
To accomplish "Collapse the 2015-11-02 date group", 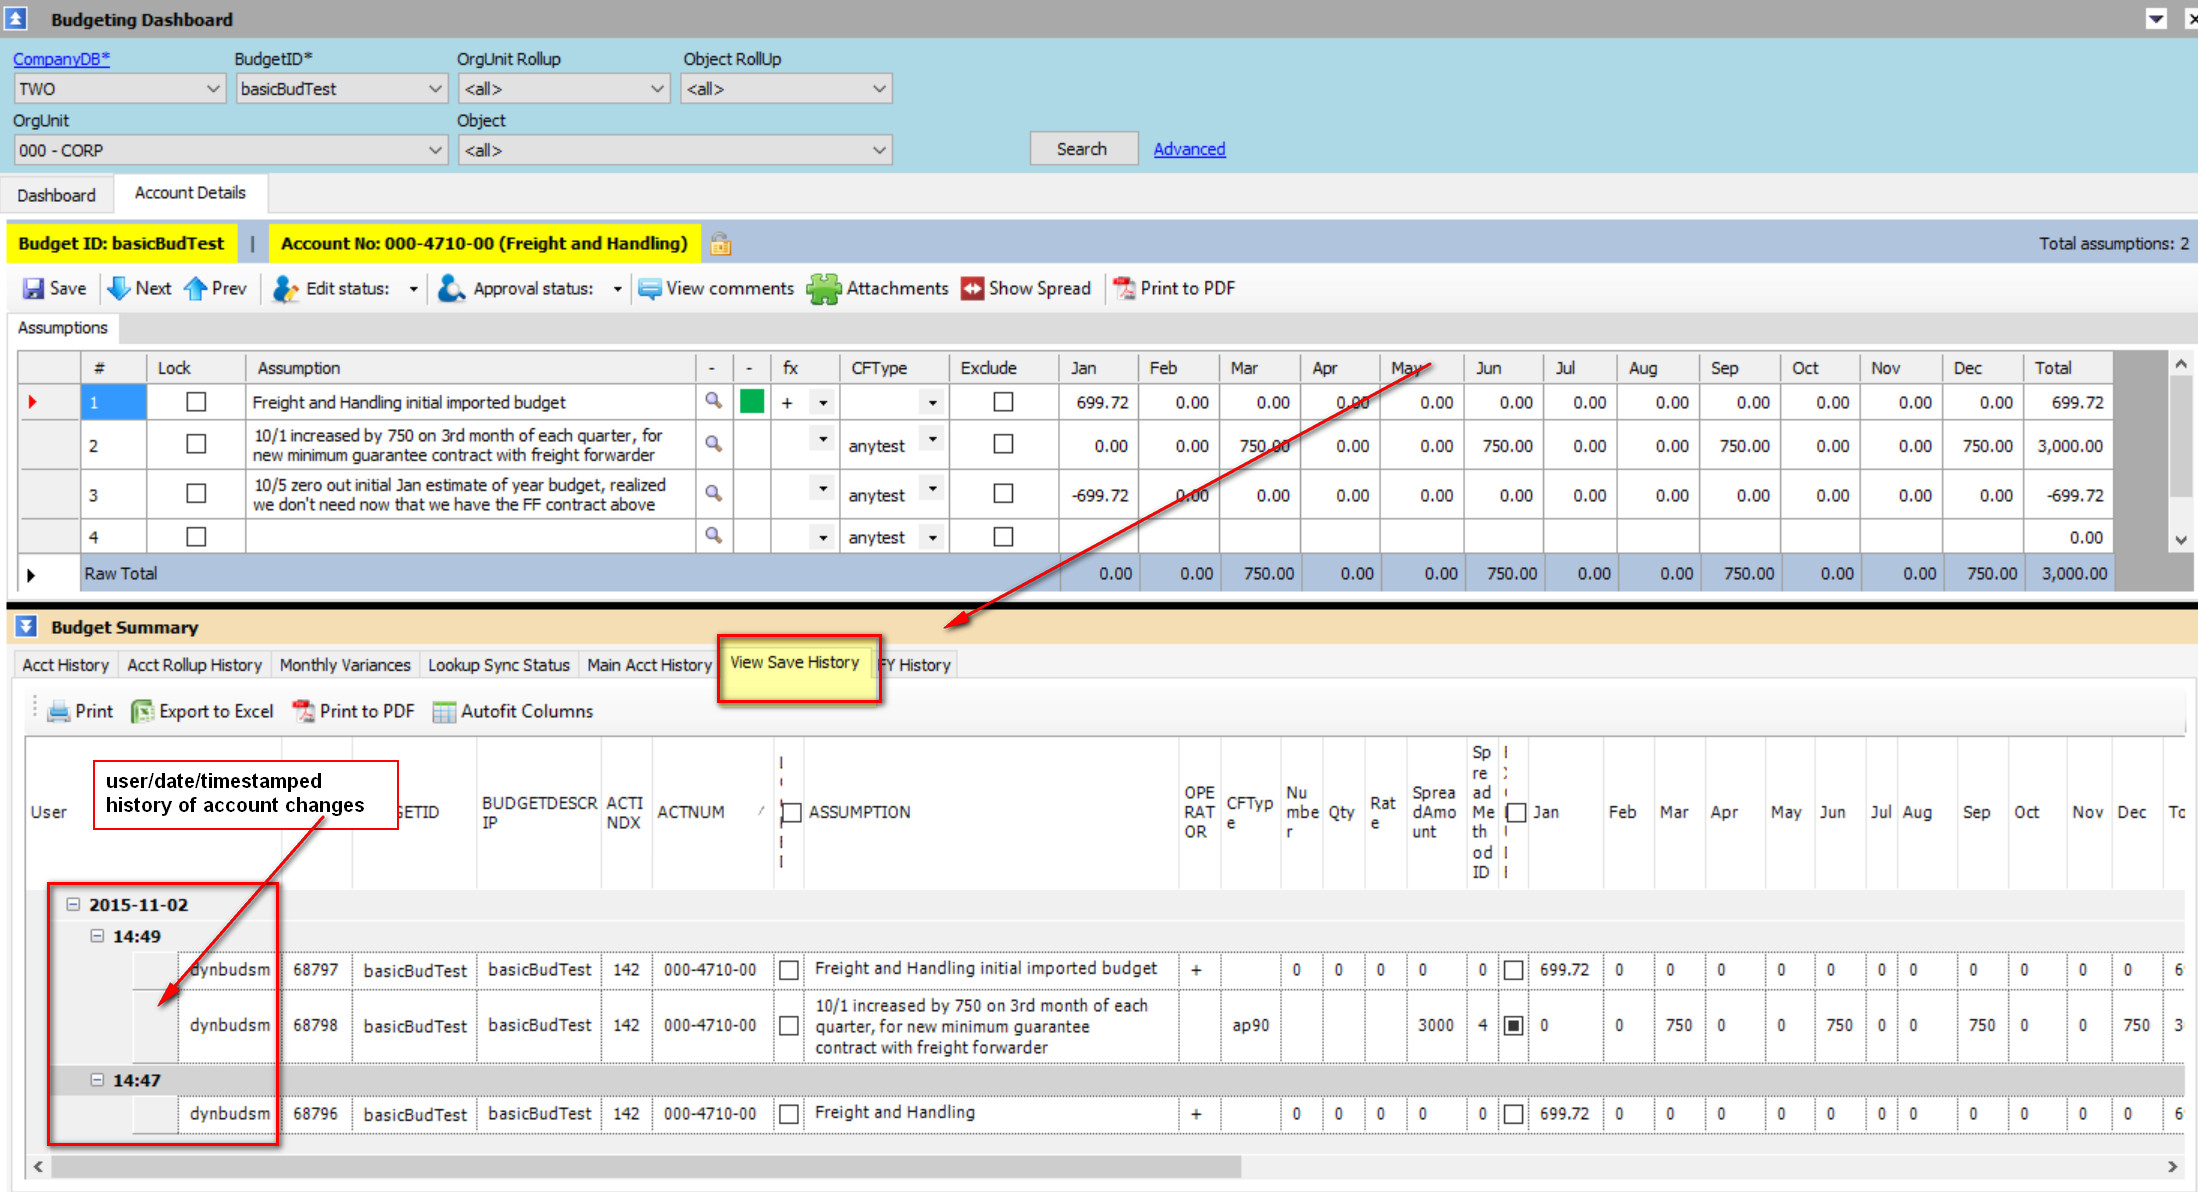I will [73, 904].
